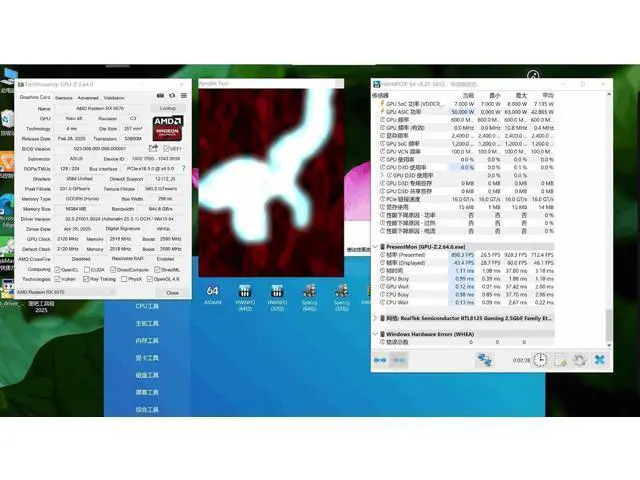Toggle the UEFI checkbox

[166, 149]
